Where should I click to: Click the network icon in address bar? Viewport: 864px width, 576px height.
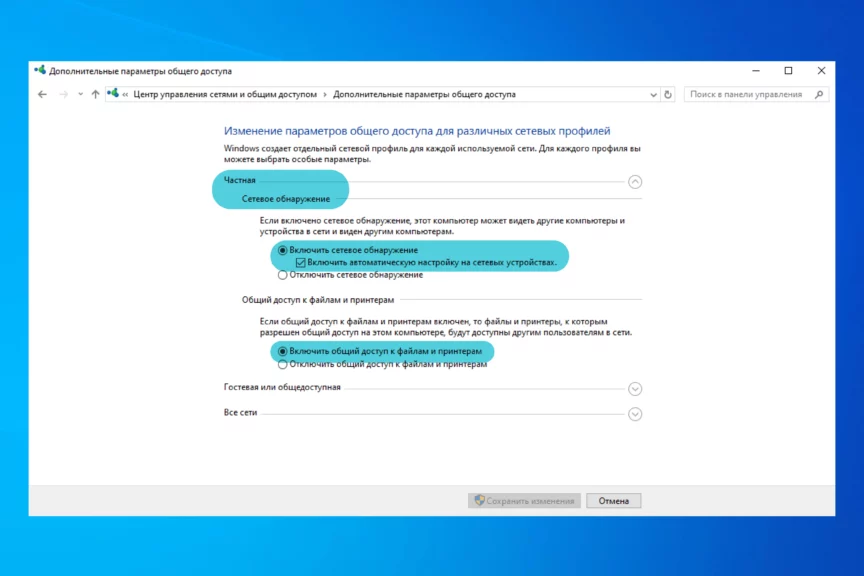(x=113, y=94)
